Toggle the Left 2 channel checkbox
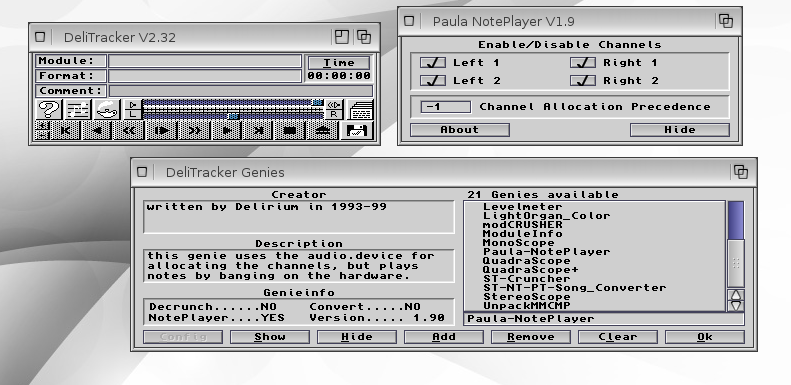The width and height of the screenshot is (791, 385). coord(433,80)
